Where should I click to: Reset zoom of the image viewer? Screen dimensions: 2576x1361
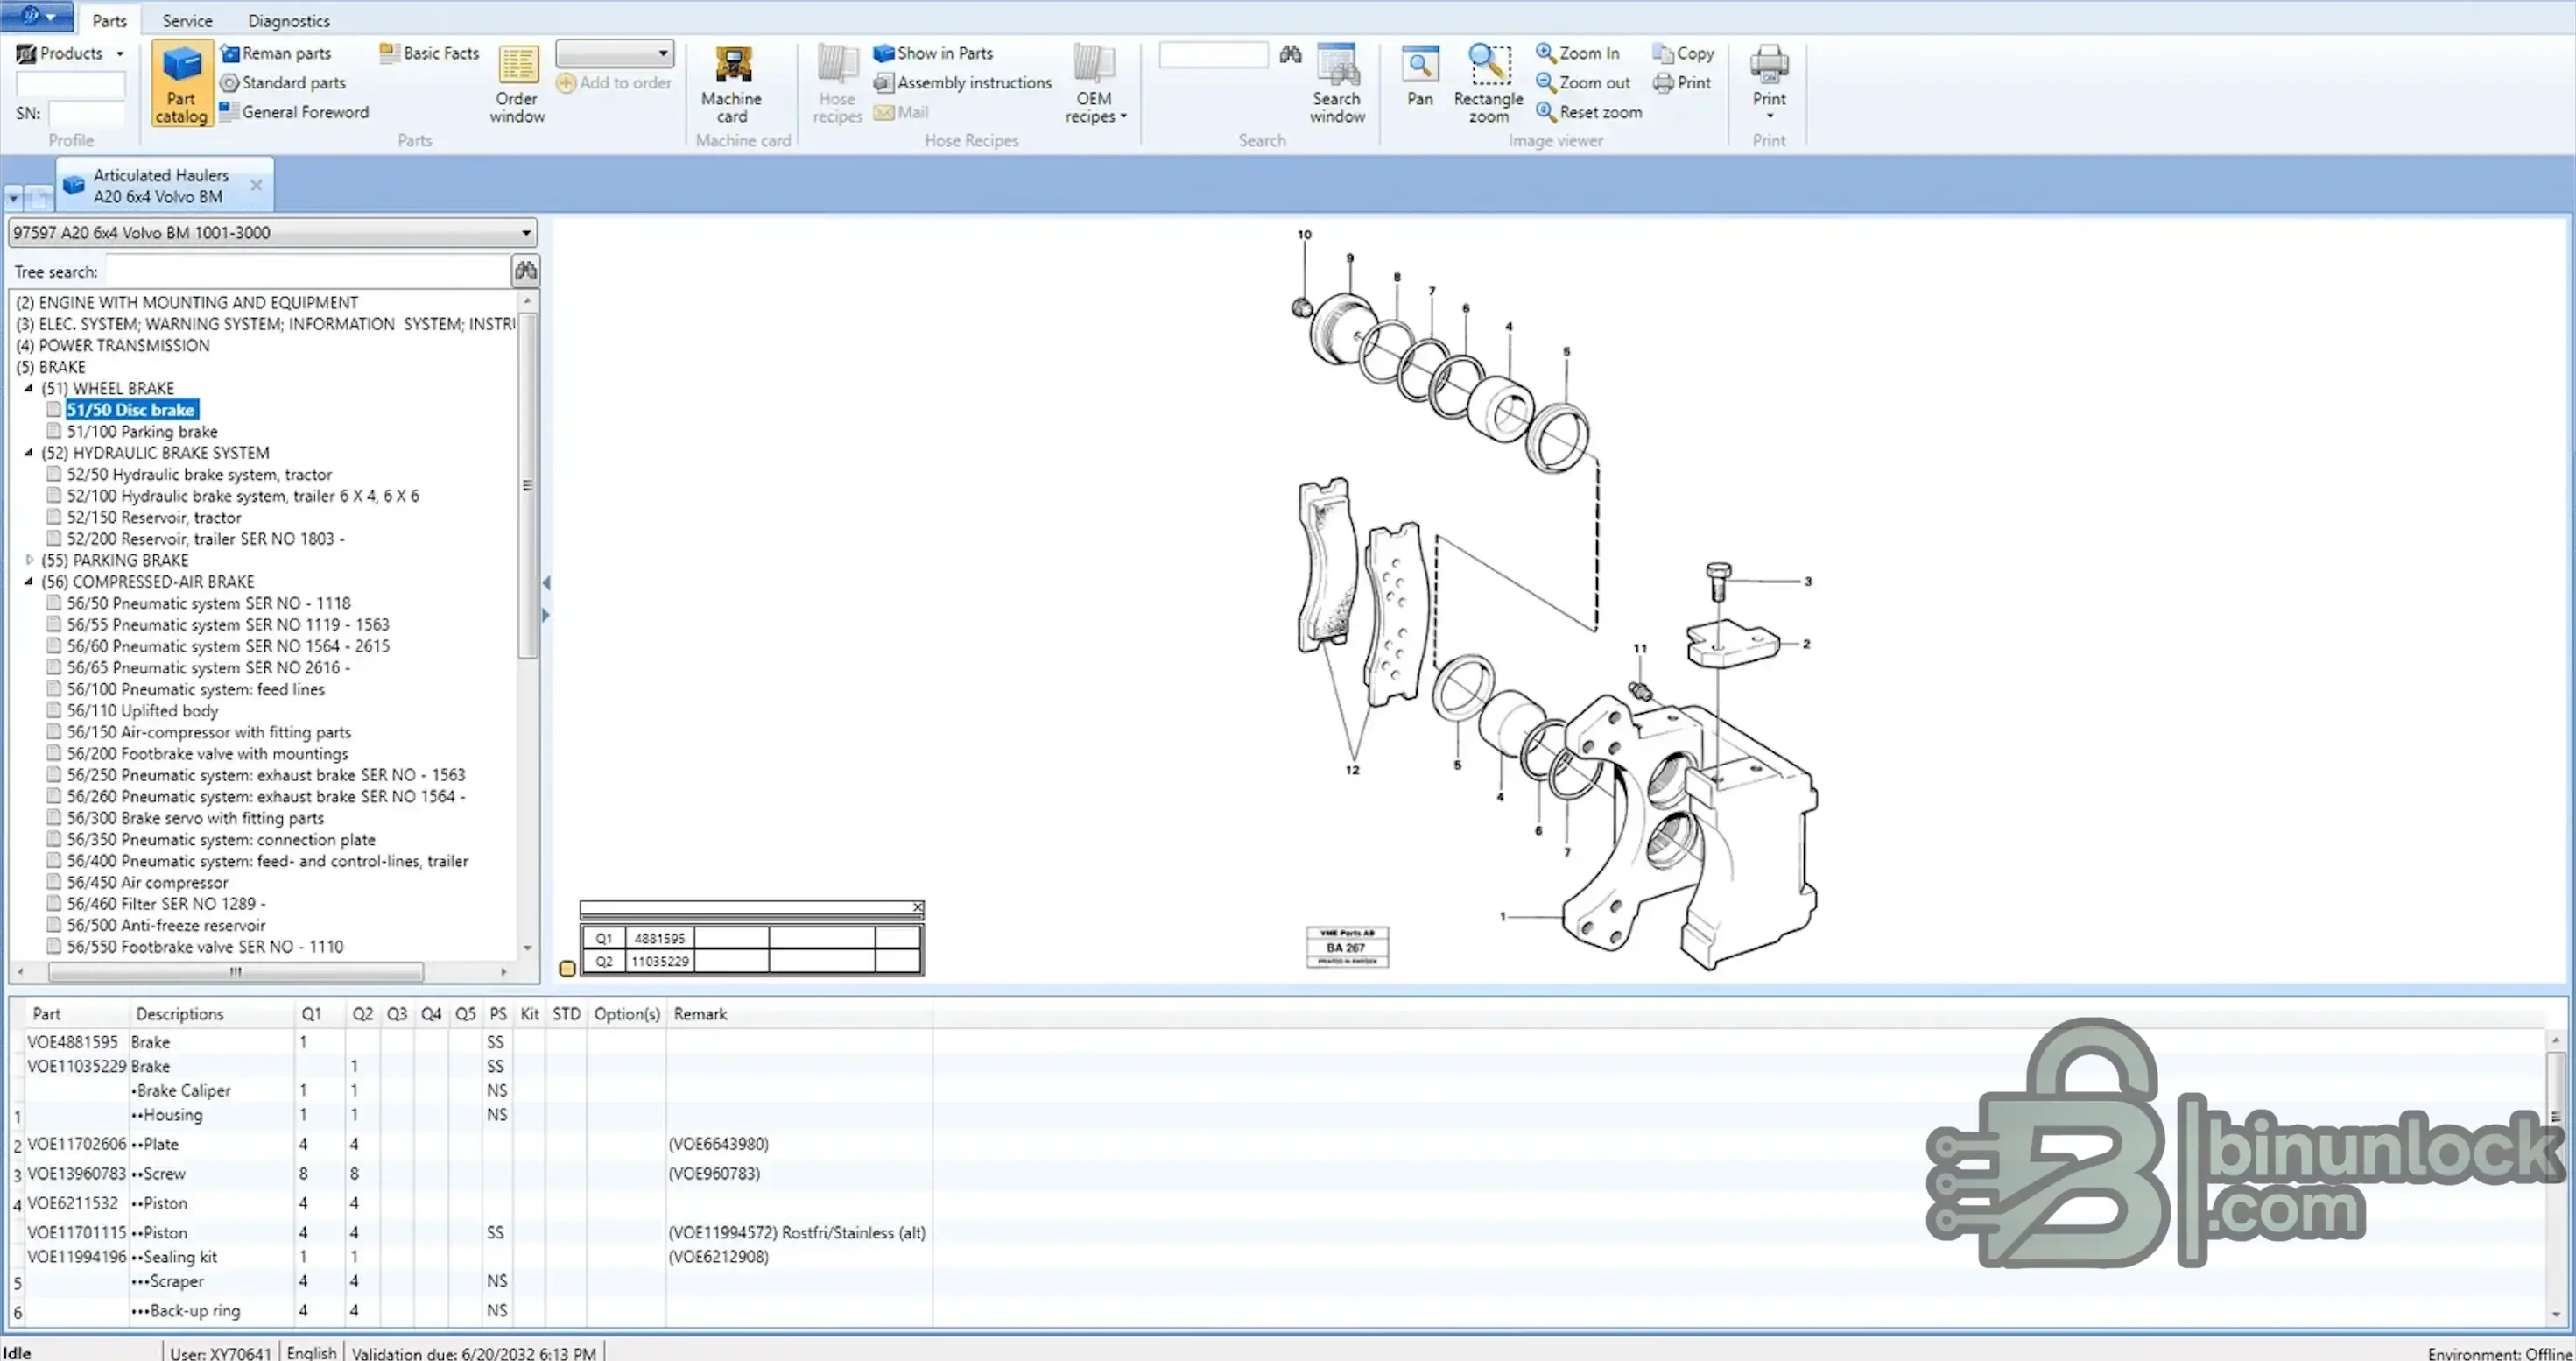tap(1589, 112)
